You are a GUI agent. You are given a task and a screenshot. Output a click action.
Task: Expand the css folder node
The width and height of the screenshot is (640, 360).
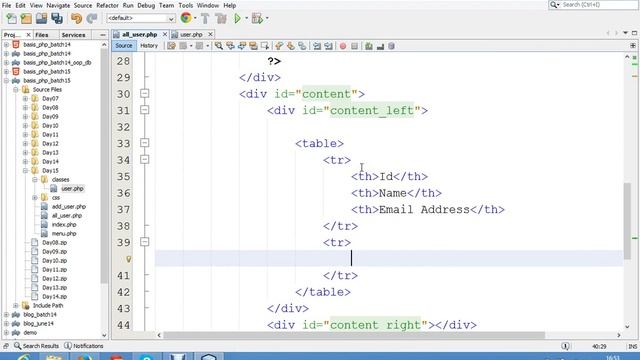pos(35,198)
